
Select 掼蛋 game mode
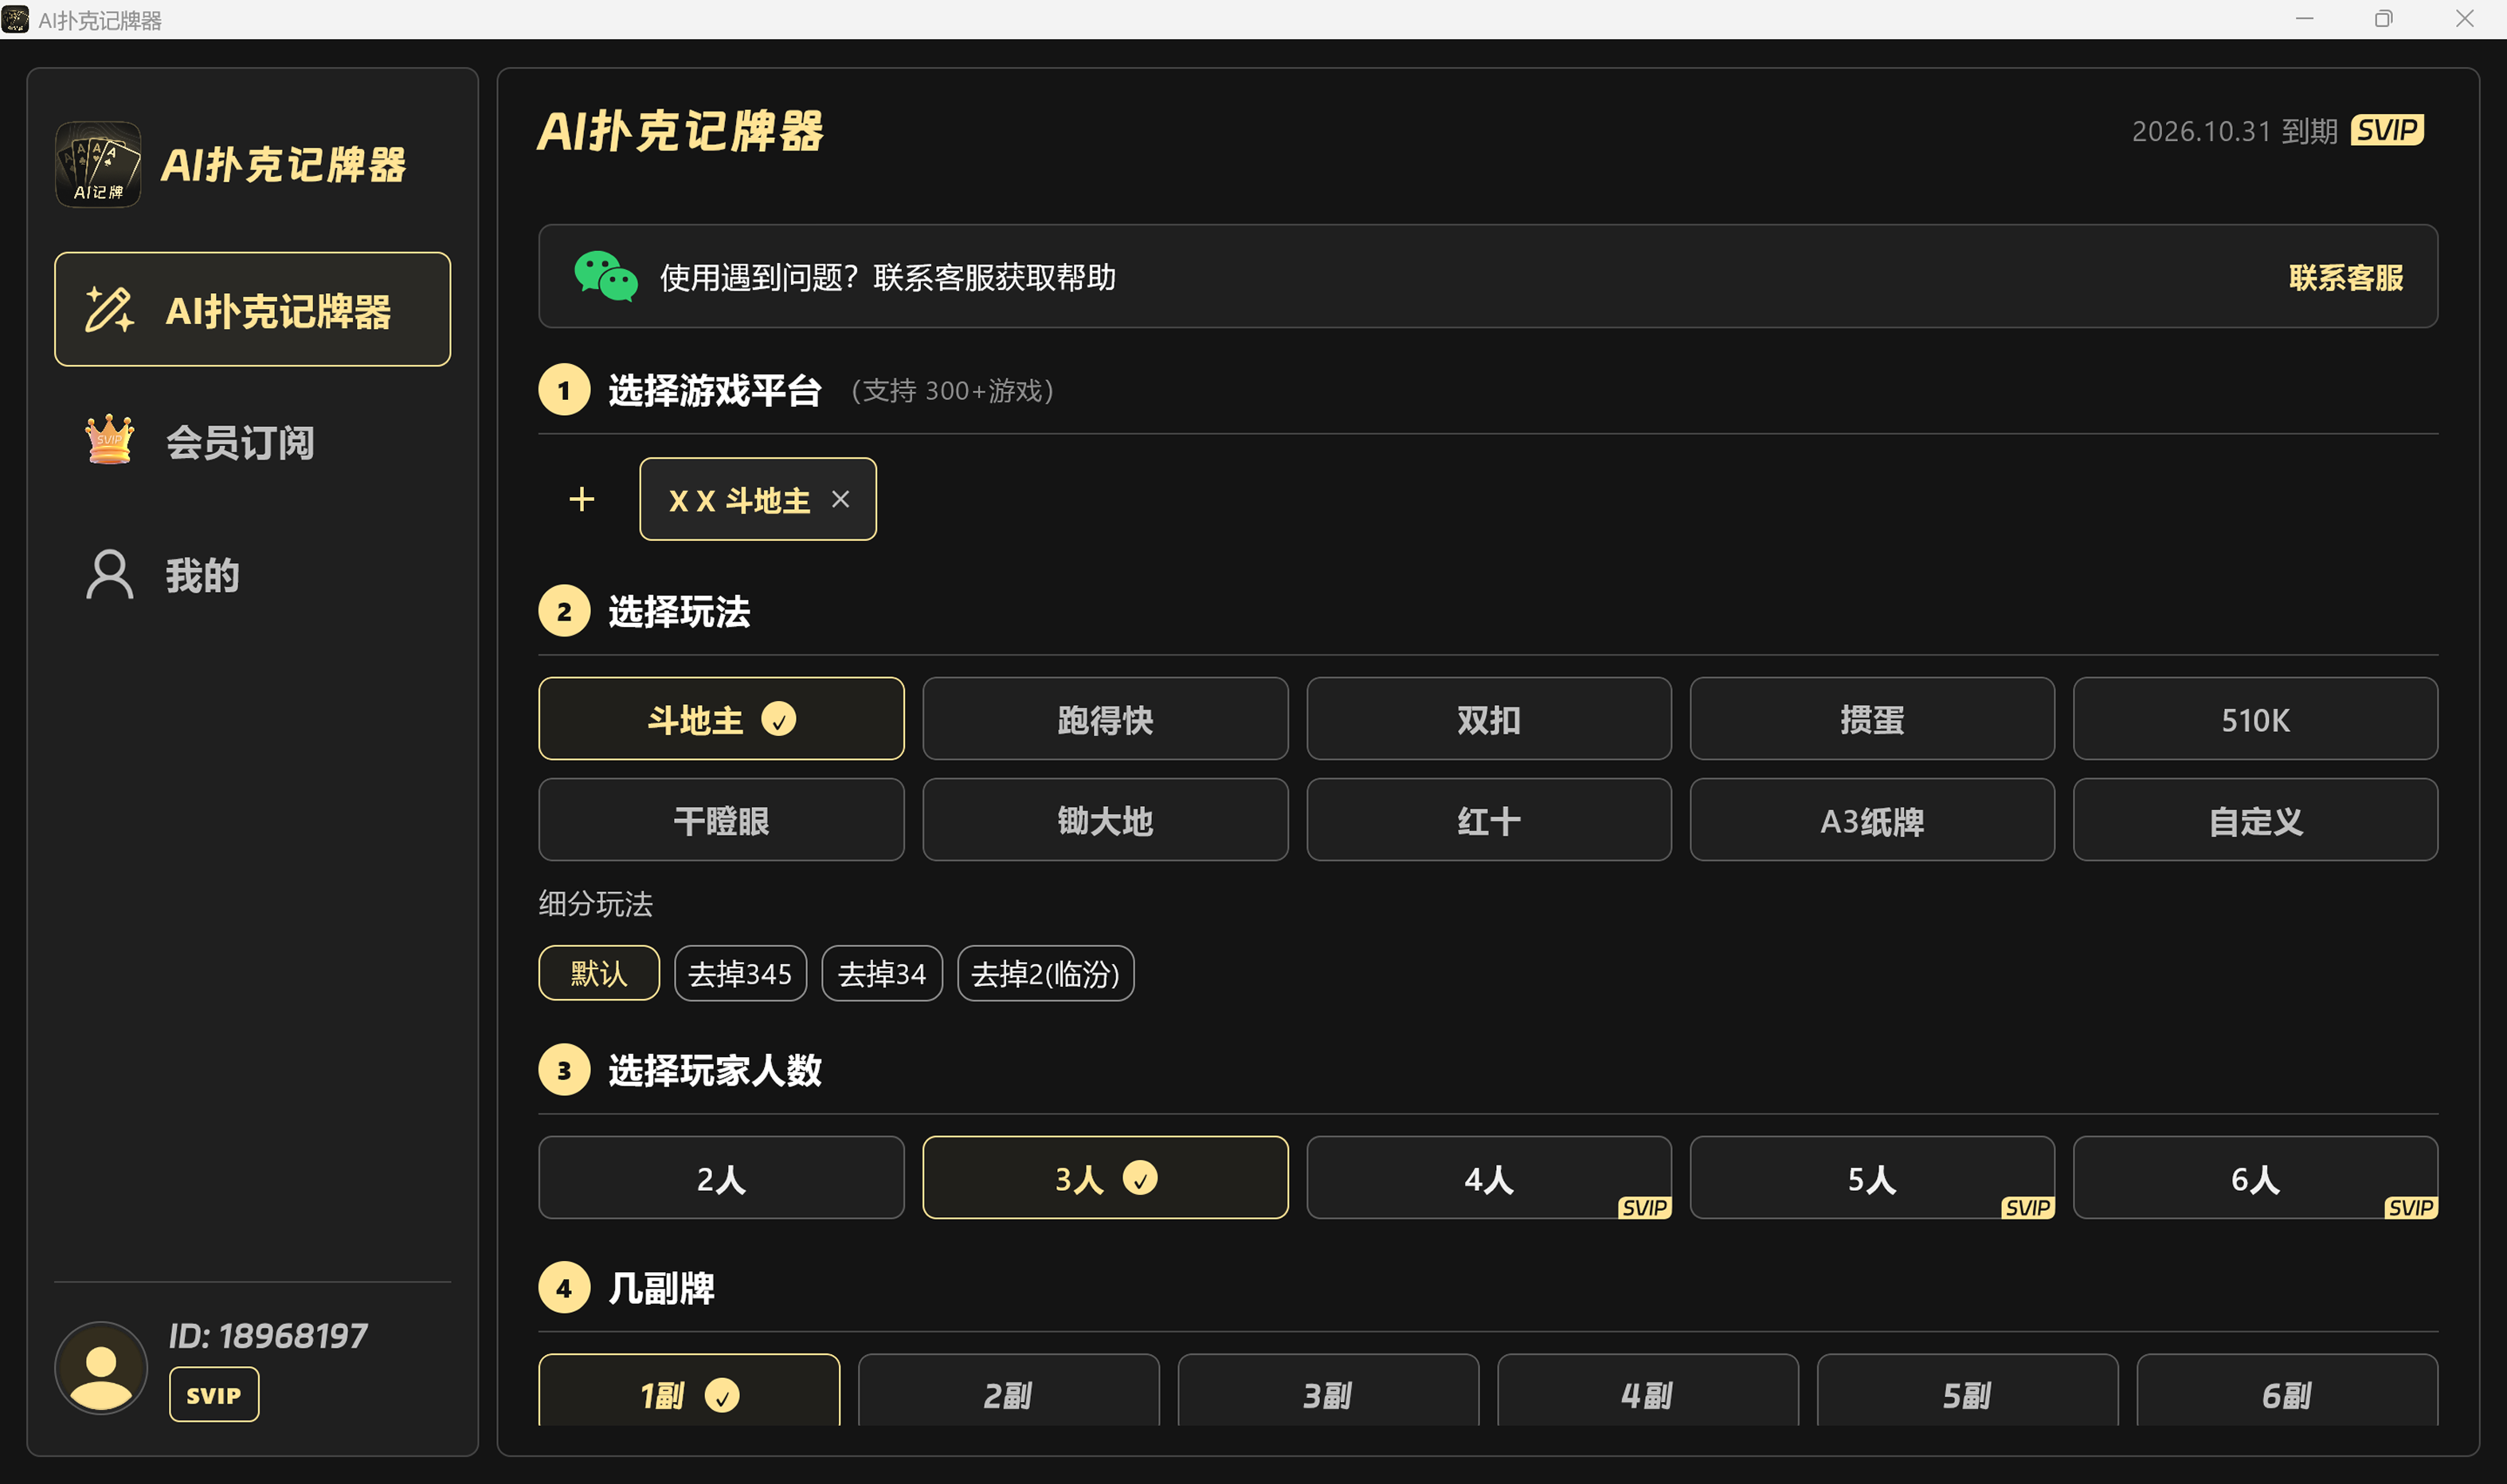(1872, 719)
